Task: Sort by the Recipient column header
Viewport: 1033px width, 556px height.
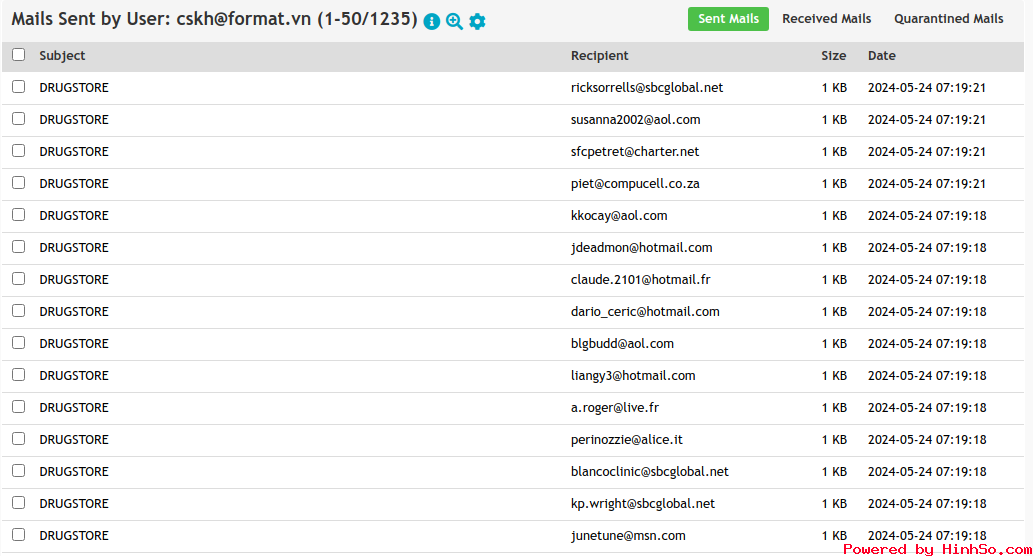Action: click(600, 56)
